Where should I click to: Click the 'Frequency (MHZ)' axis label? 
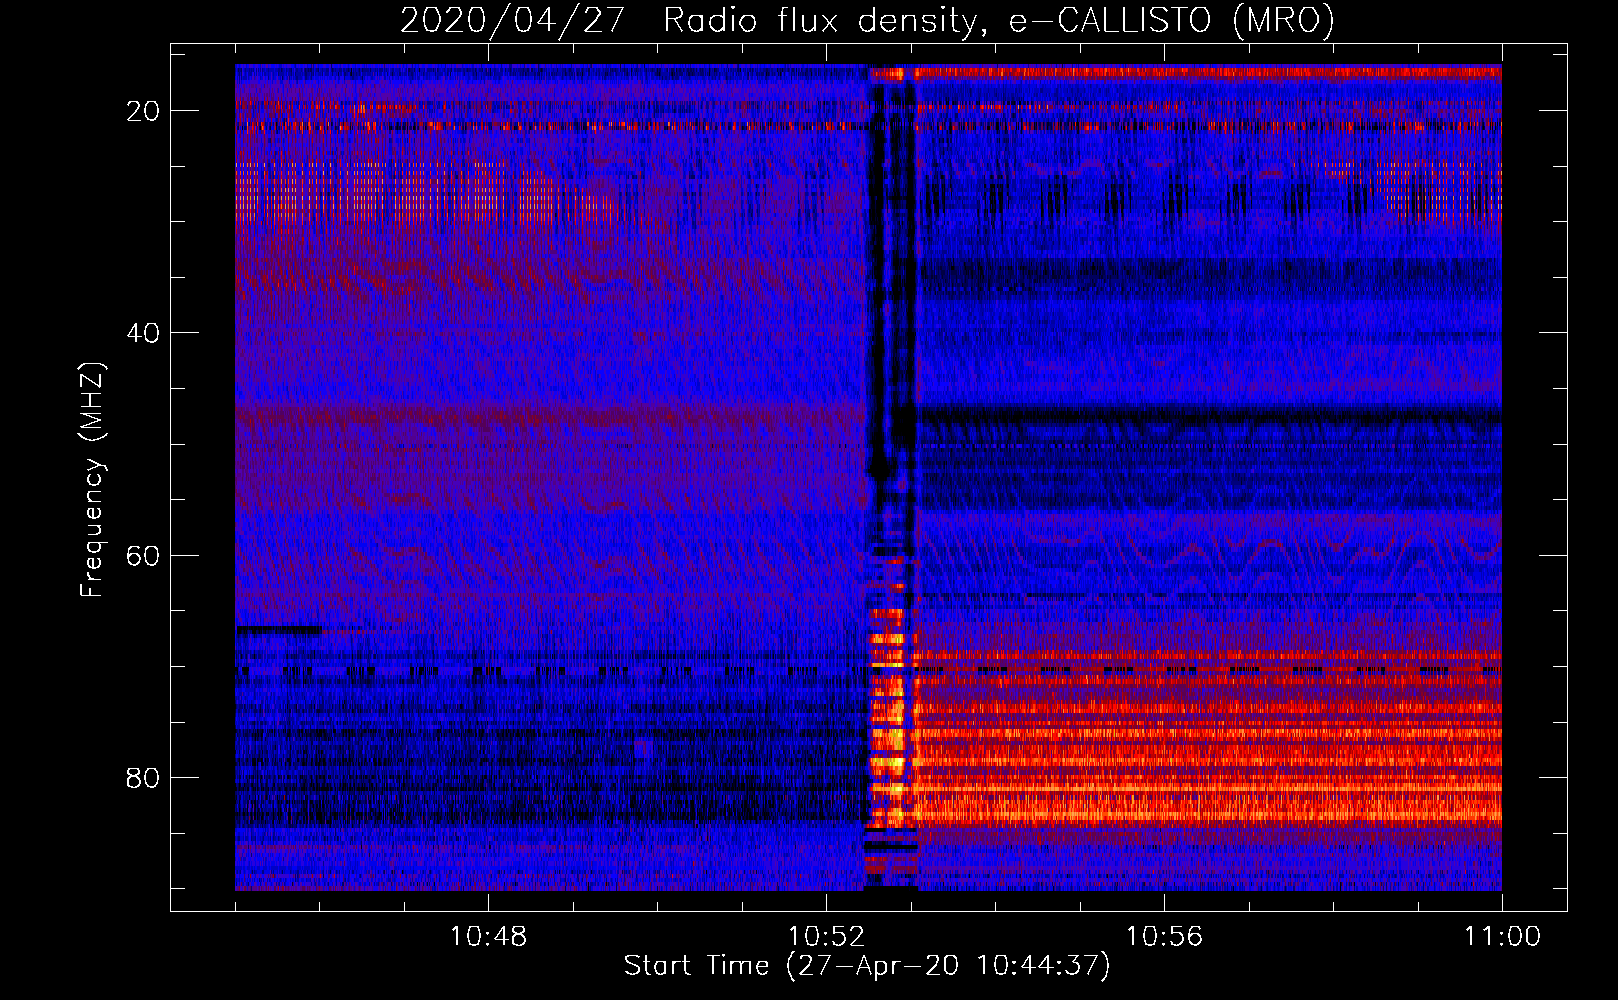pyautogui.click(x=92, y=479)
